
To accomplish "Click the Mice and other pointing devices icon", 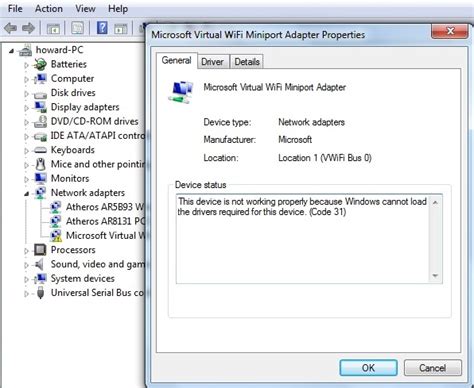I will [40, 164].
